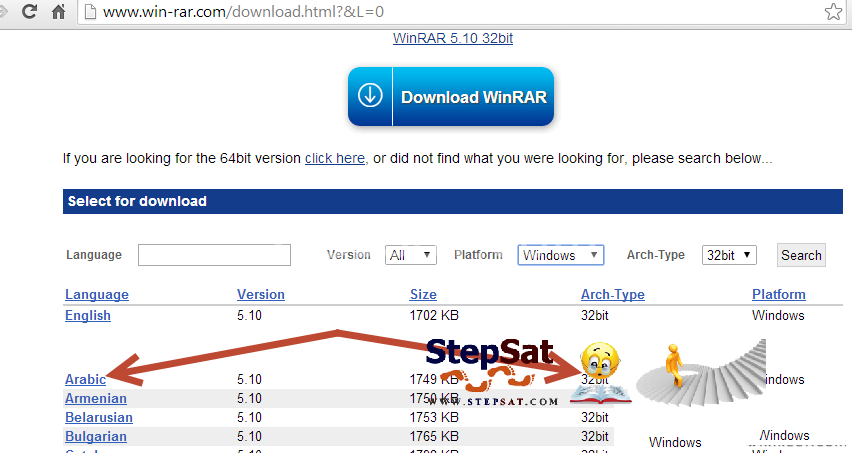Click the browser back arrow
852x453 pixels.
(x=7, y=13)
